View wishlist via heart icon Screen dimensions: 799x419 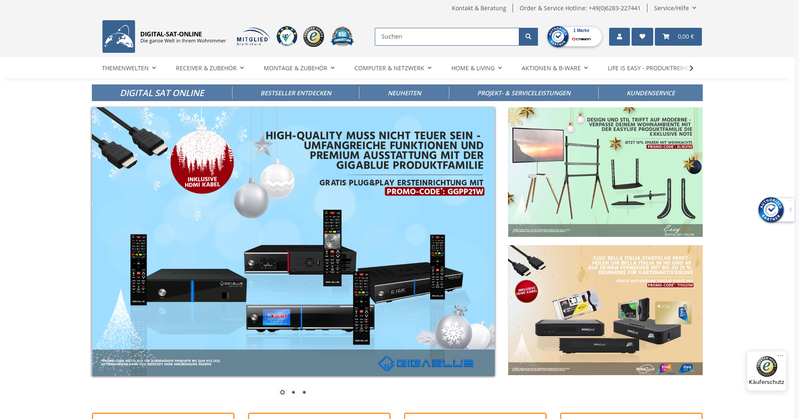click(x=642, y=37)
